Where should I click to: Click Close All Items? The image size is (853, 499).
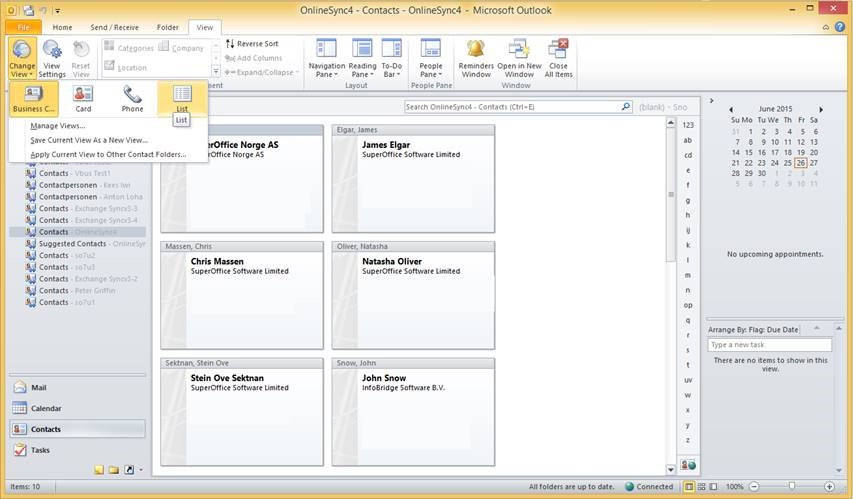[x=559, y=58]
